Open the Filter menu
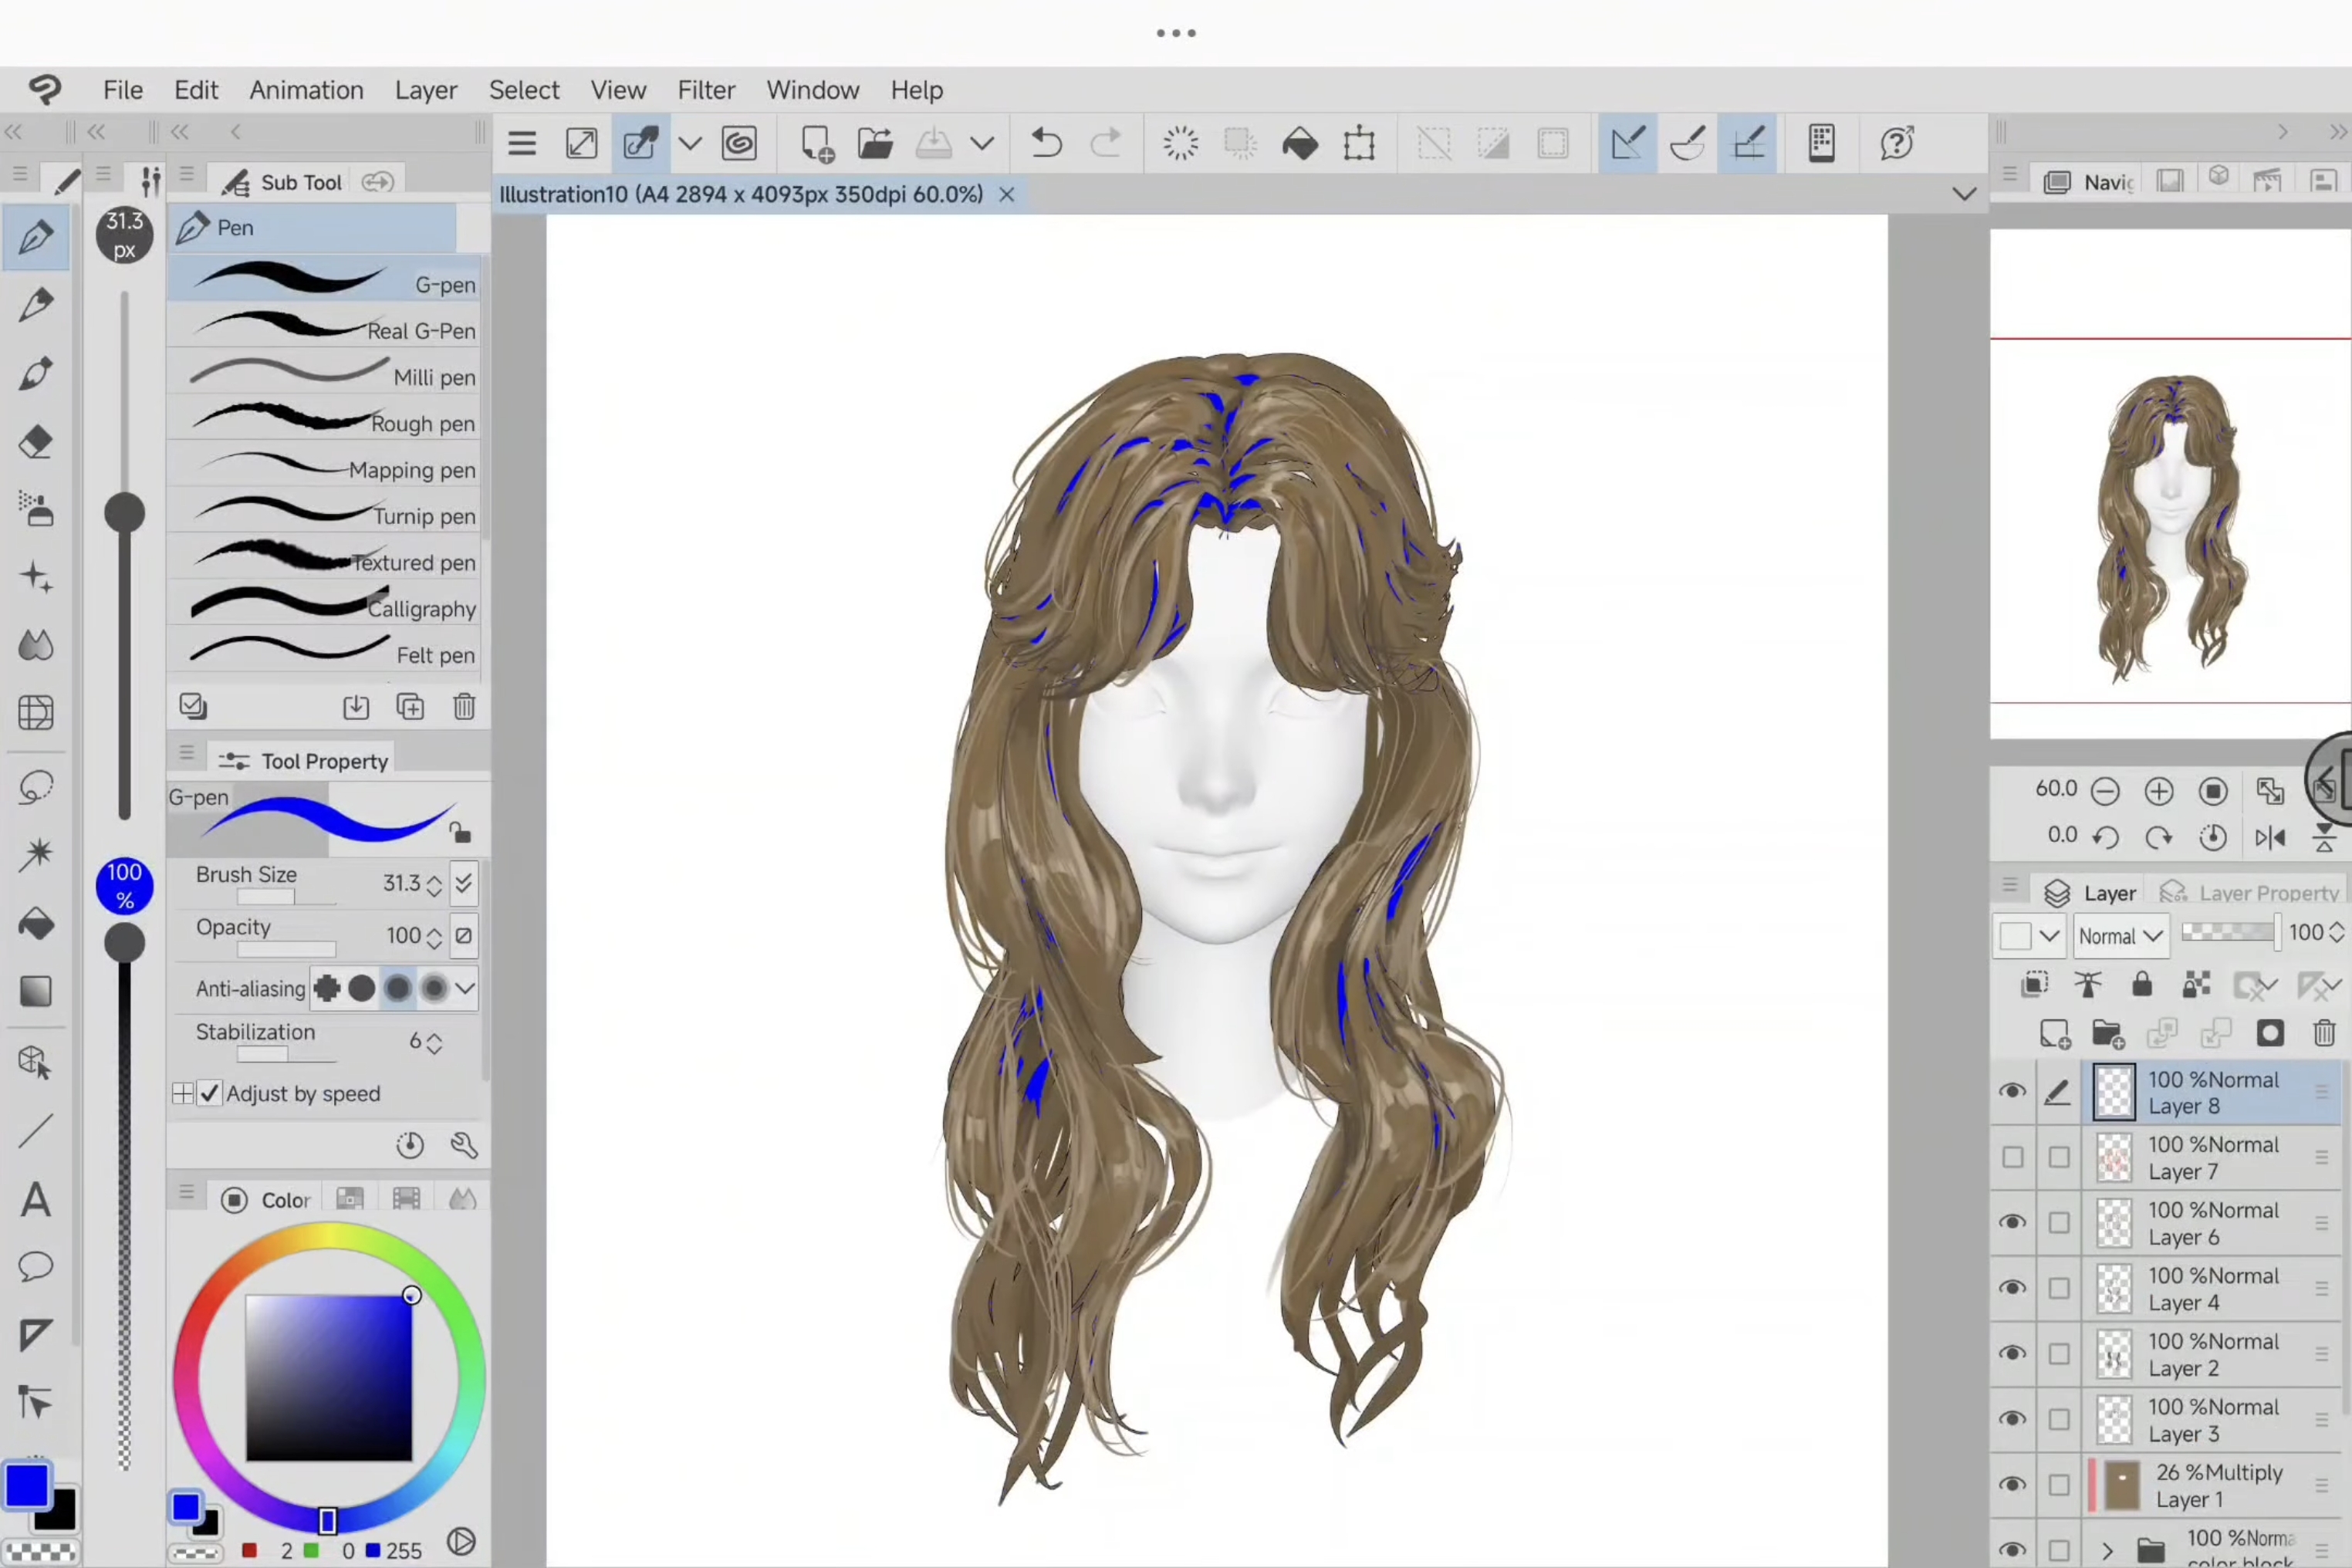Image resolution: width=2352 pixels, height=1568 pixels. click(705, 90)
